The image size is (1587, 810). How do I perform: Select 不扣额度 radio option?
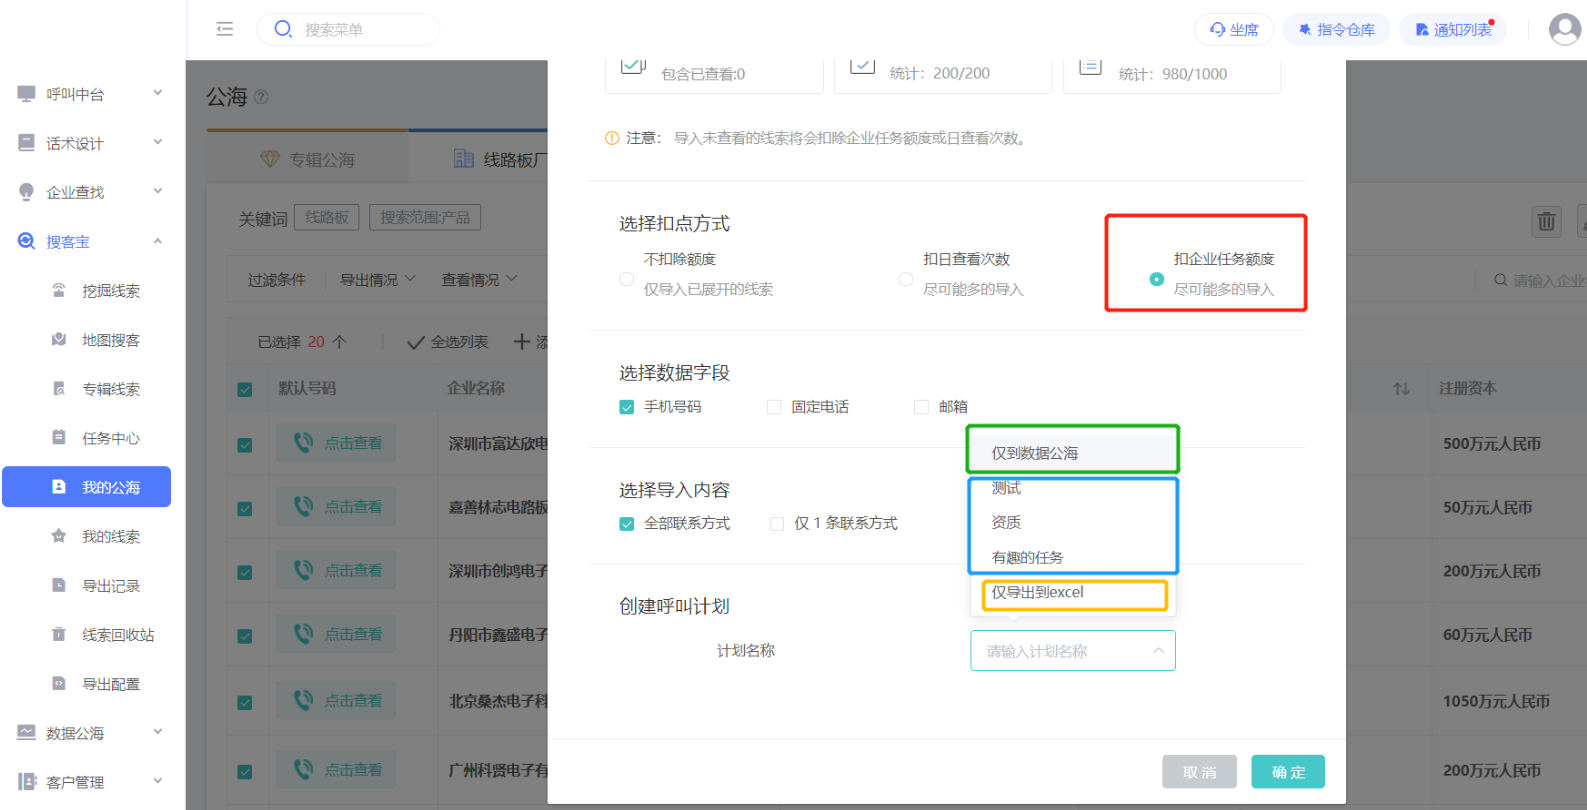pyautogui.click(x=627, y=279)
